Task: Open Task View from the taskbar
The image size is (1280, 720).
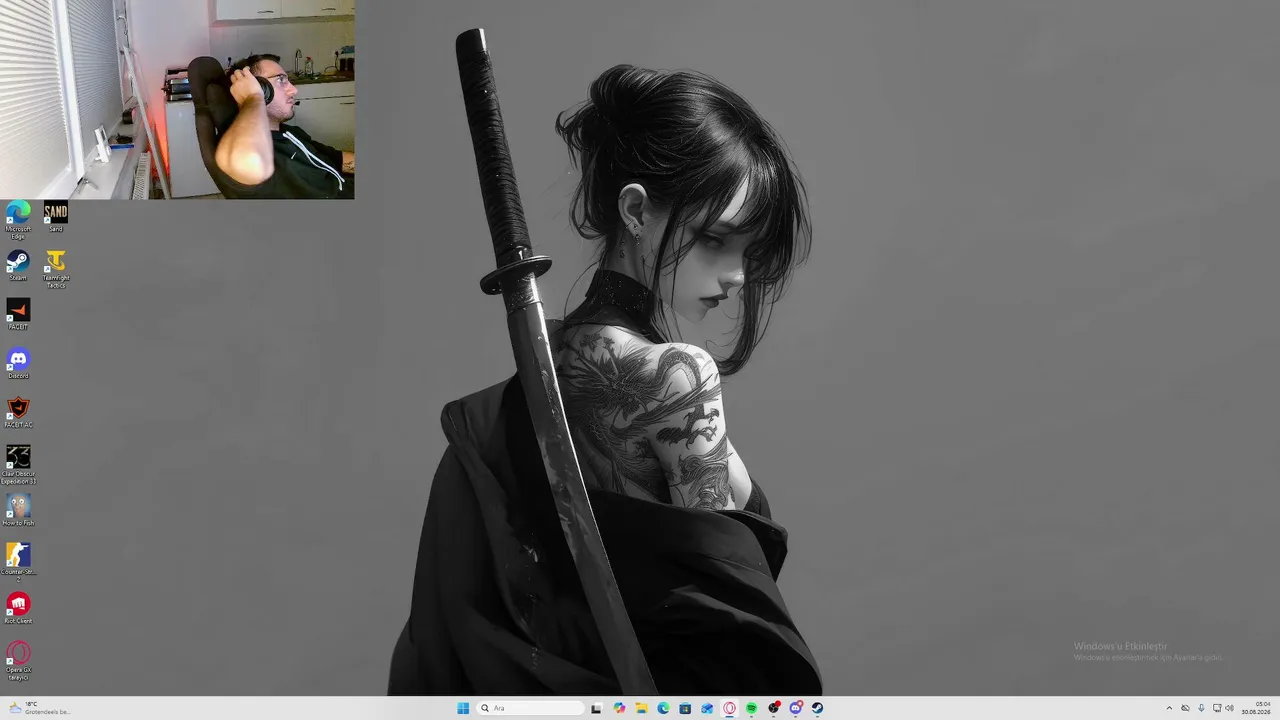Action: pos(596,708)
